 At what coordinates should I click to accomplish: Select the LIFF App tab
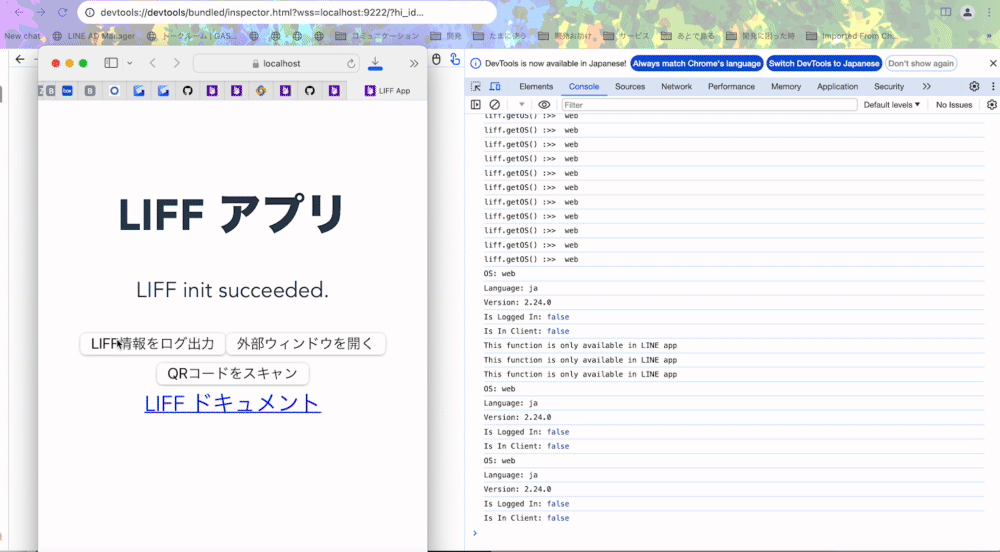pyautogui.click(x=387, y=91)
